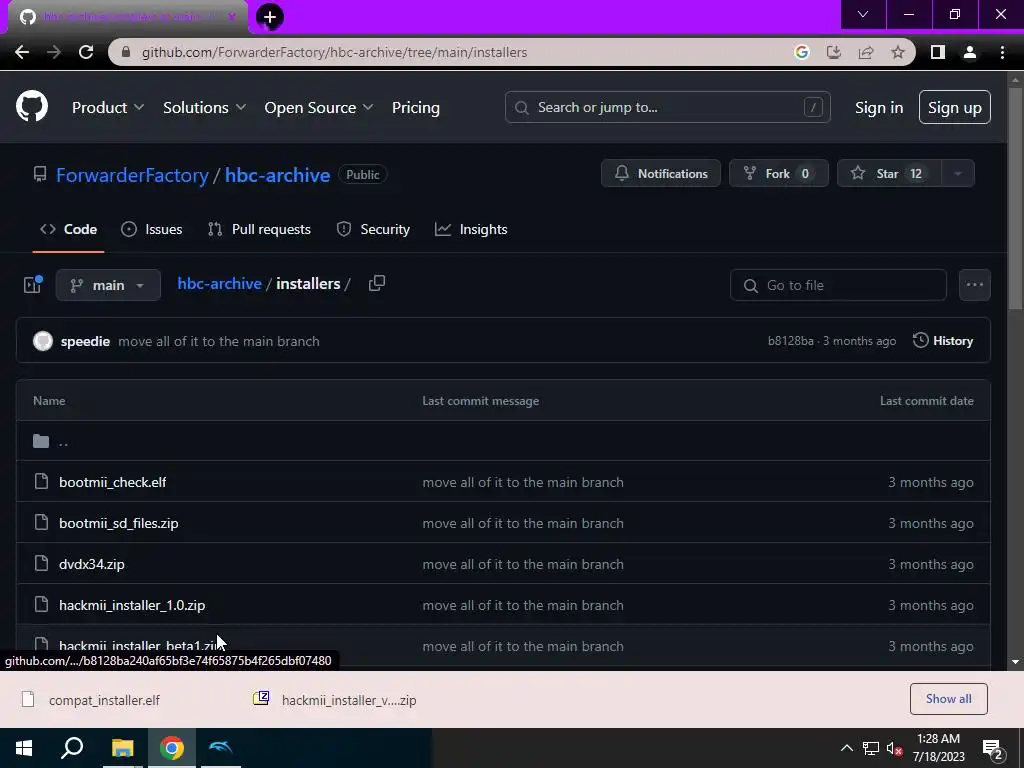The image size is (1024, 768).
Task: Fork the hbc-archive repository
Action: click(778, 173)
